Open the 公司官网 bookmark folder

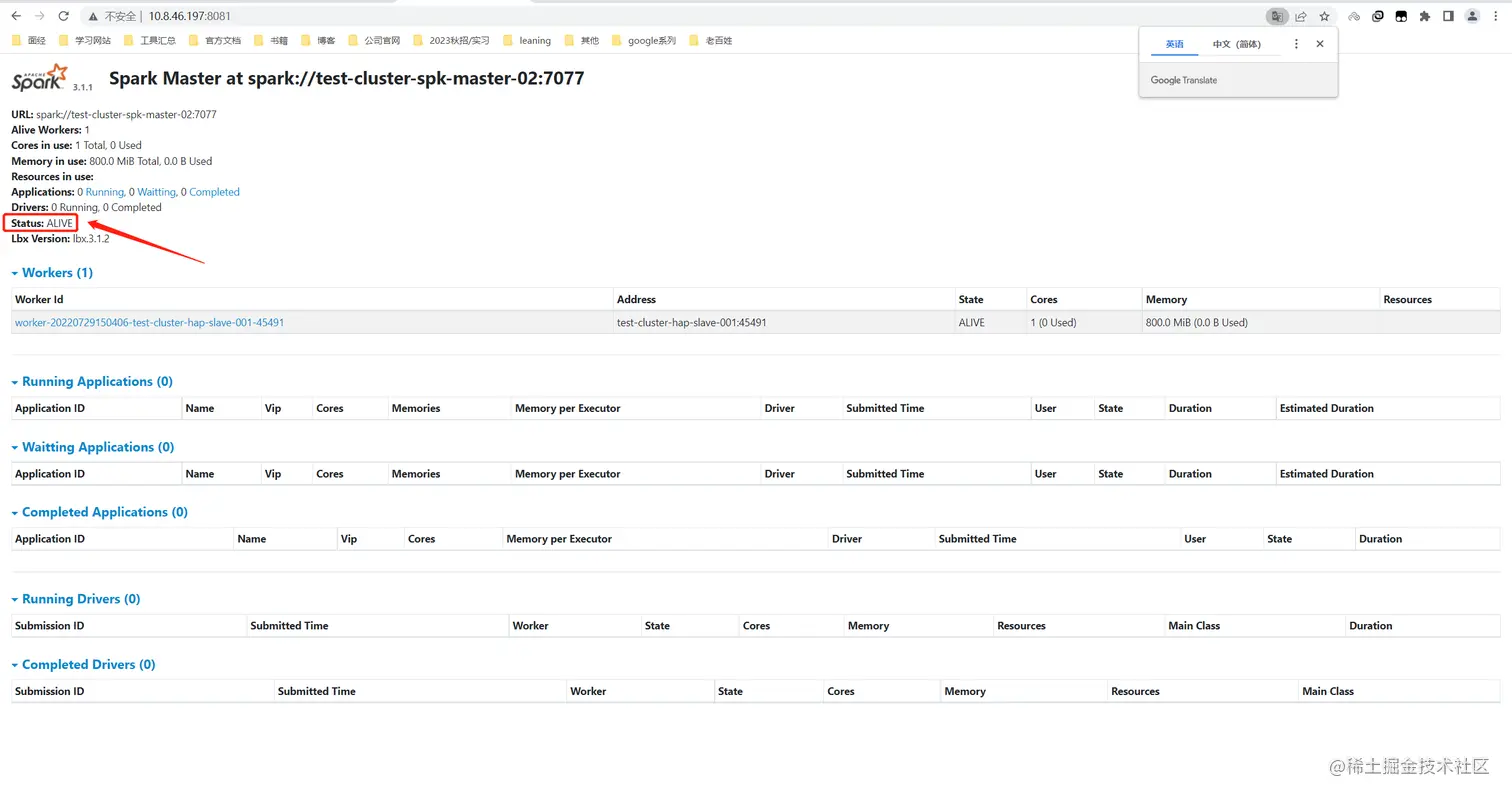374,41
